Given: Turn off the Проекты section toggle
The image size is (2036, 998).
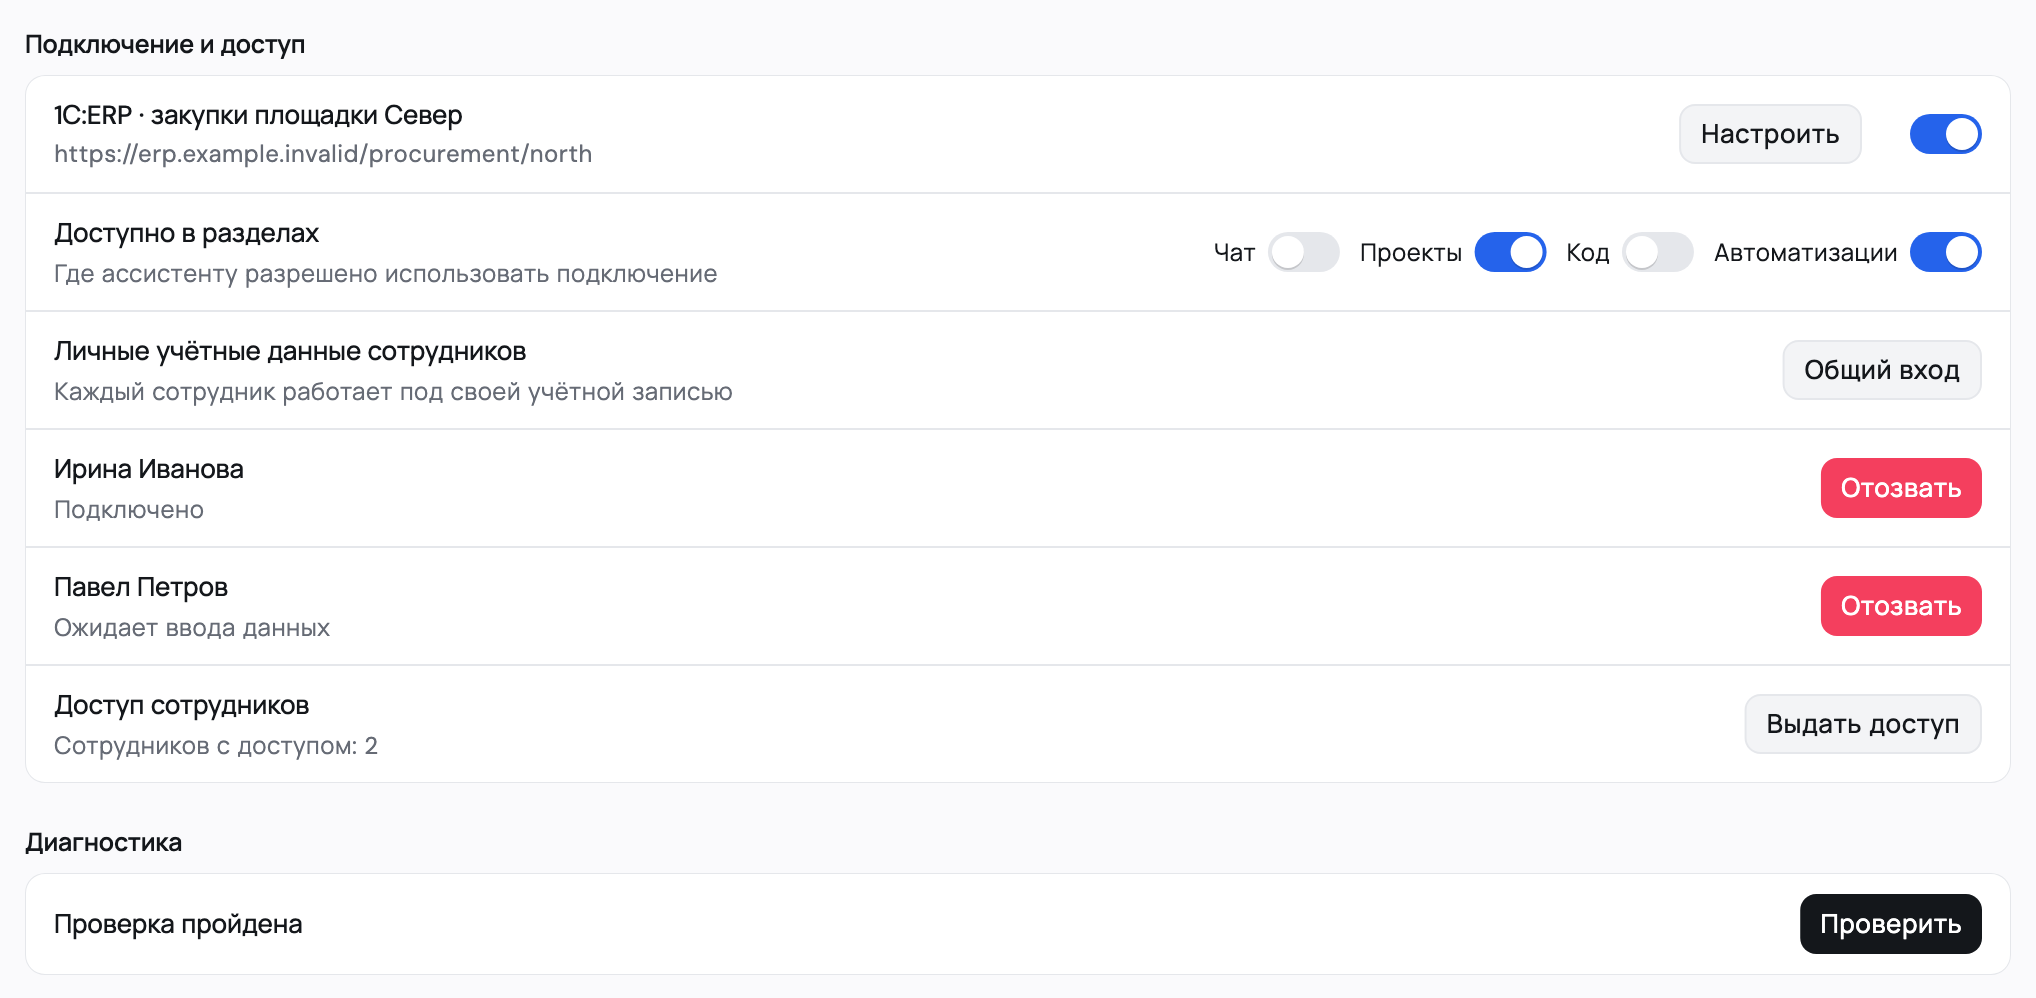Looking at the screenshot, I should pos(1510,252).
